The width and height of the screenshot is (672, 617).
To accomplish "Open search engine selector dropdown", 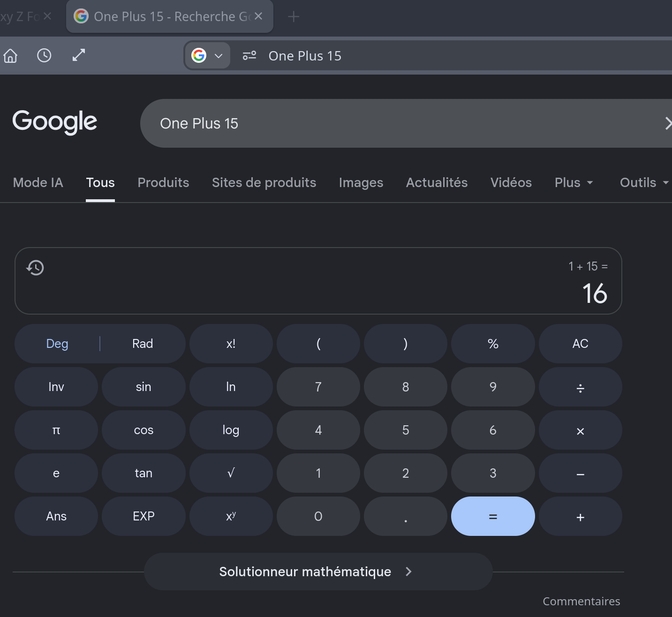I will (207, 56).
